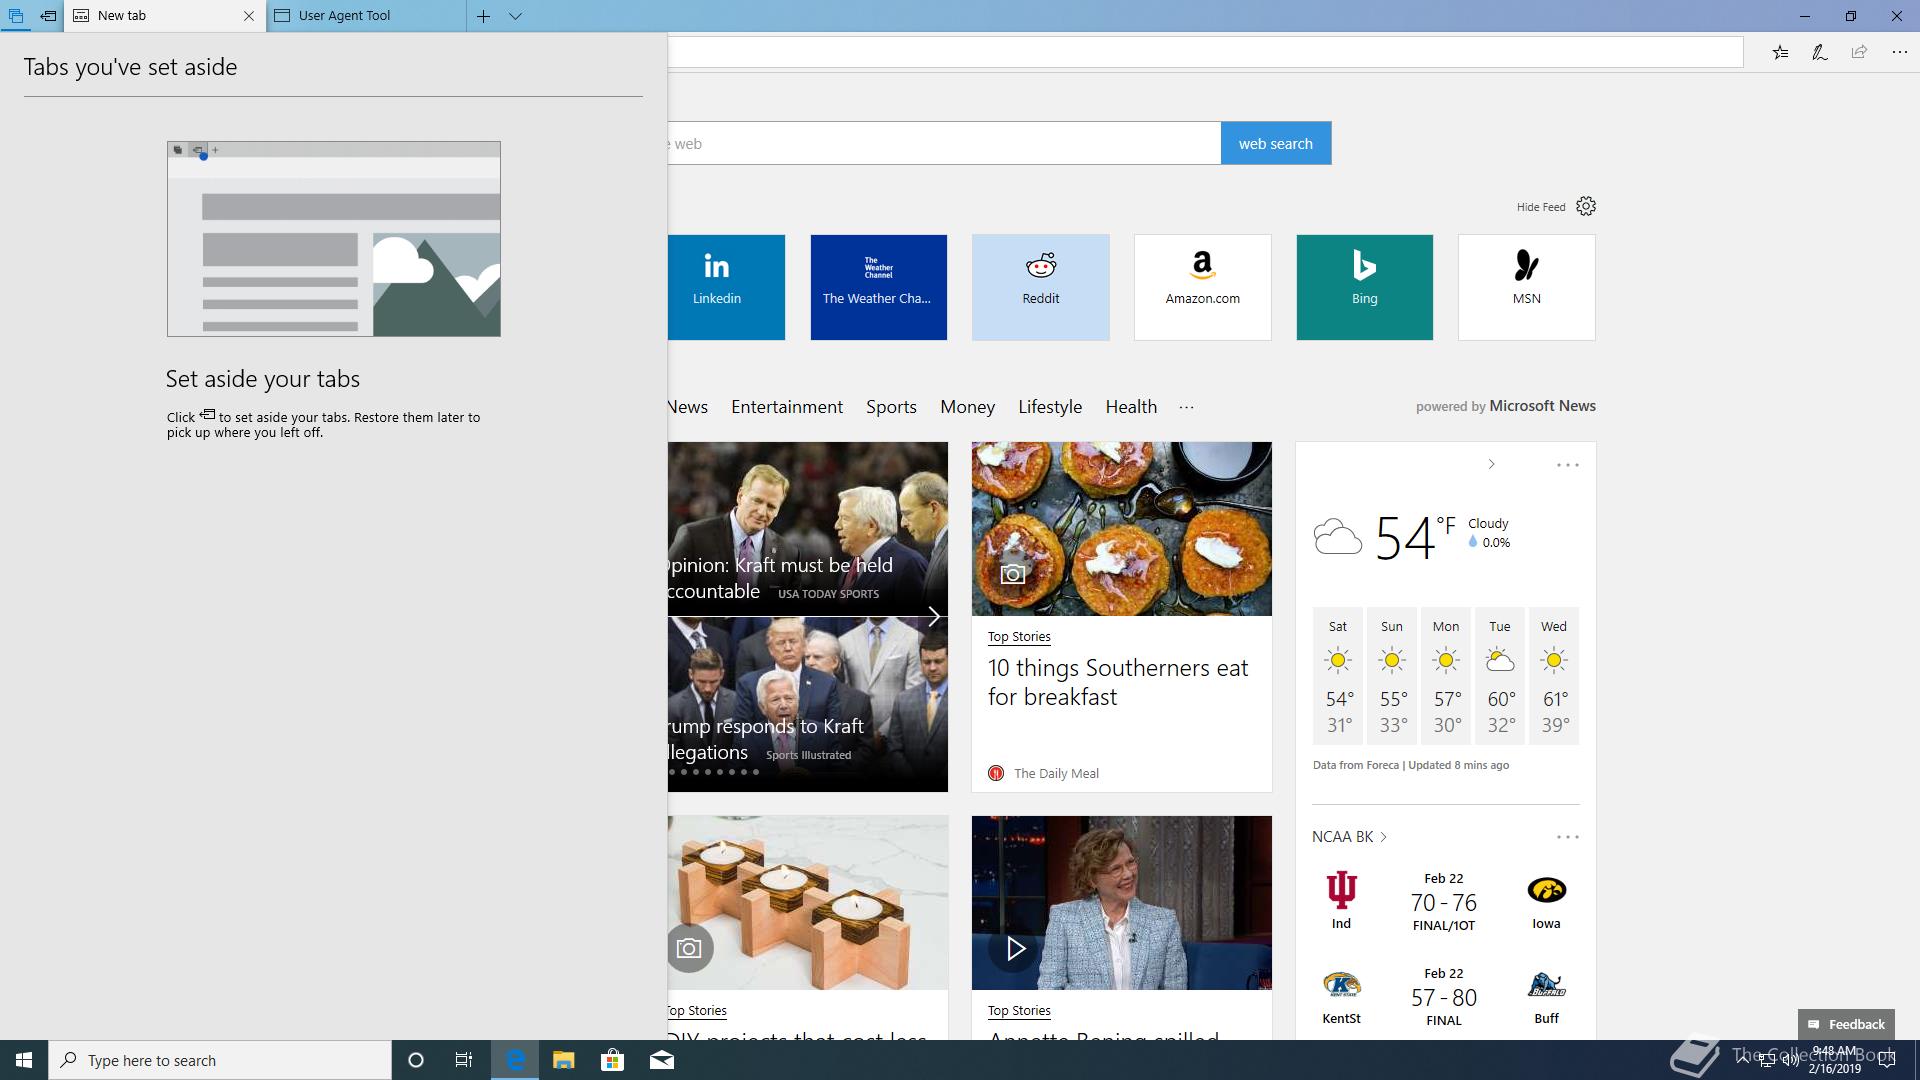Open the Feedback button
The width and height of the screenshot is (1920, 1080).
(1846, 1024)
